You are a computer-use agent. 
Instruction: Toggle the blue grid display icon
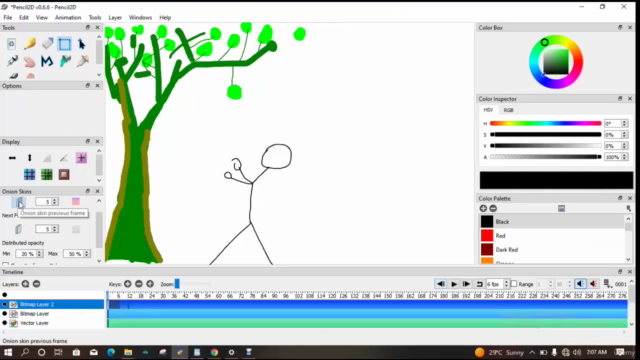(x=29, y=175)
